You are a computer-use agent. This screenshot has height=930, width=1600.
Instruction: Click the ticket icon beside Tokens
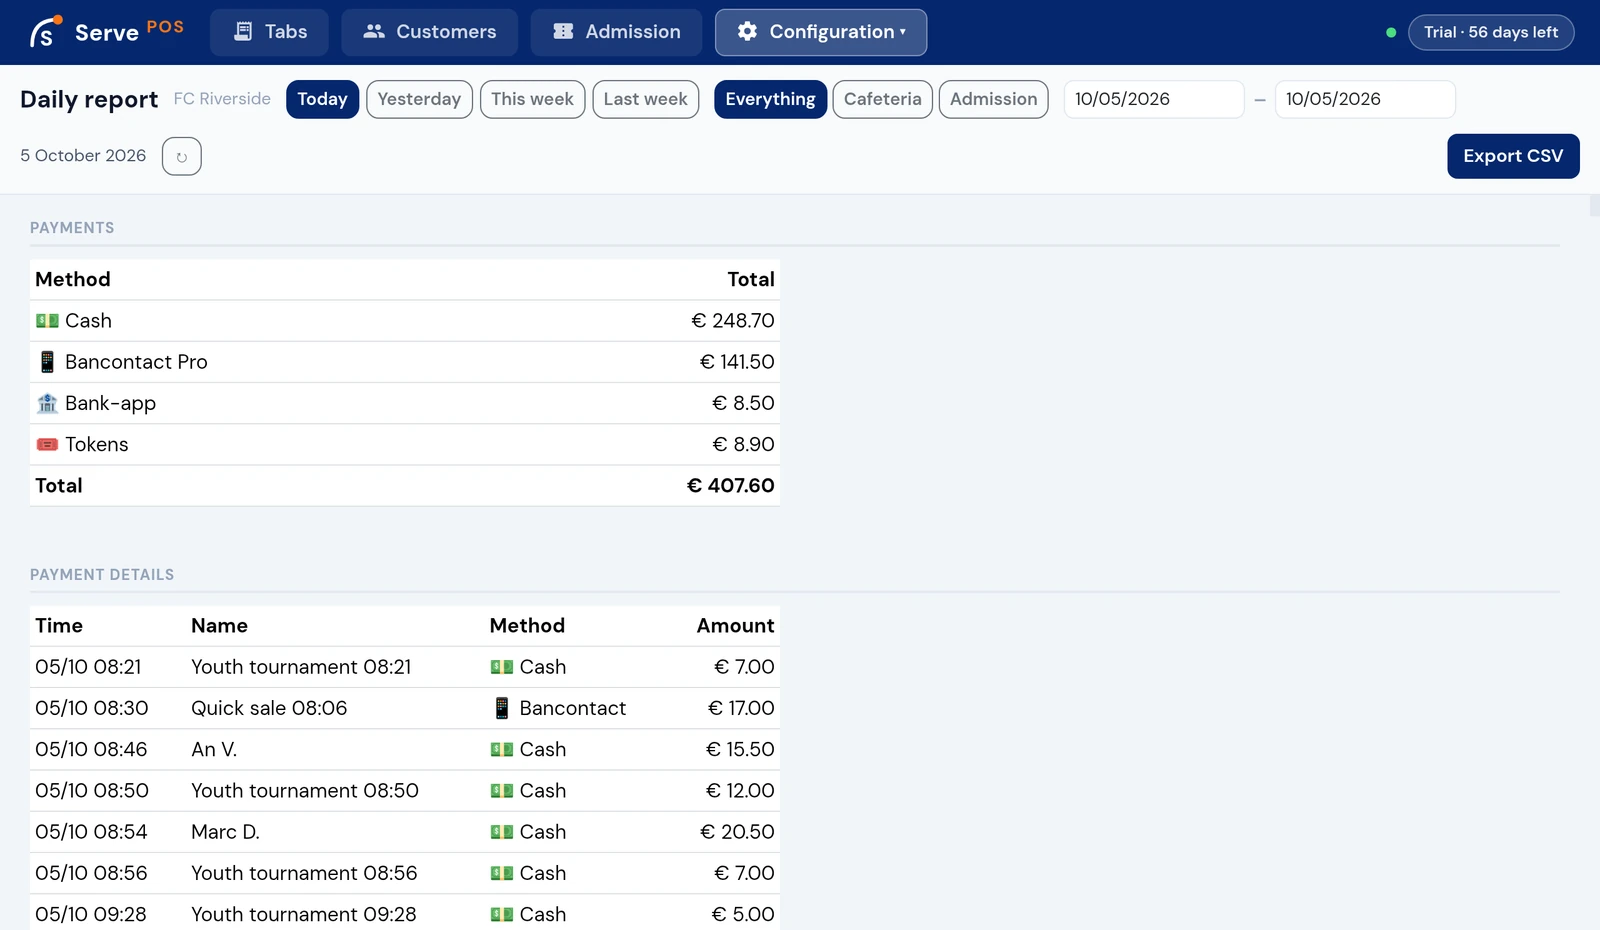click(x=47, y=444)
